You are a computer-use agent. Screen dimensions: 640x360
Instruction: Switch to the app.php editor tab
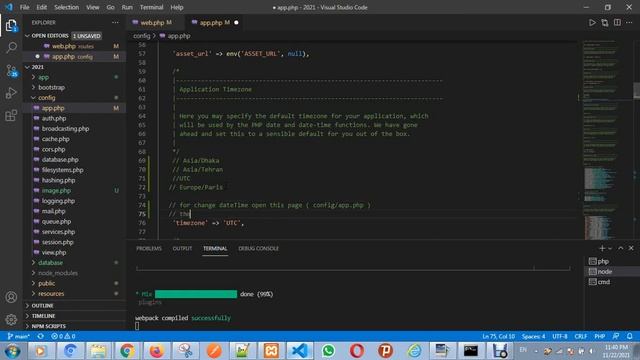pyautogui.click(x=215, y=22)
